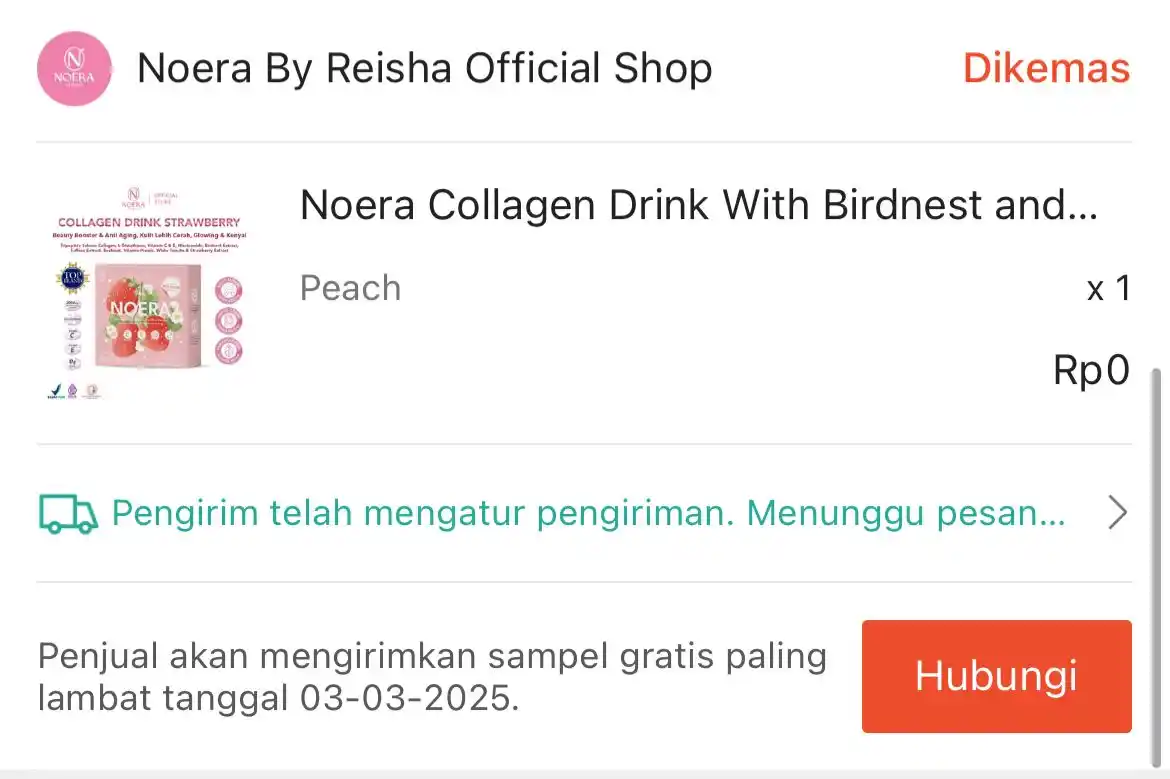Click the Peach variant label
This screenshot has width=1170, height=779.
(350, 288)
